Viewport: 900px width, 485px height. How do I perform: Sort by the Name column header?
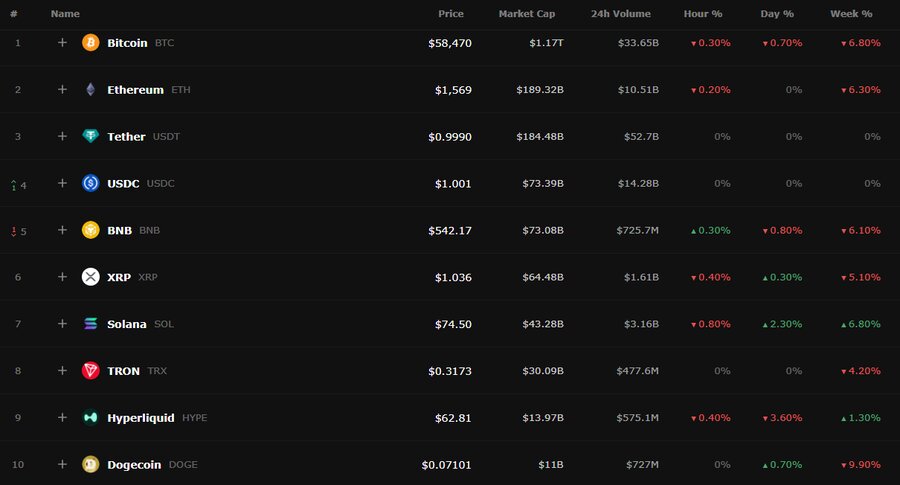65,14
